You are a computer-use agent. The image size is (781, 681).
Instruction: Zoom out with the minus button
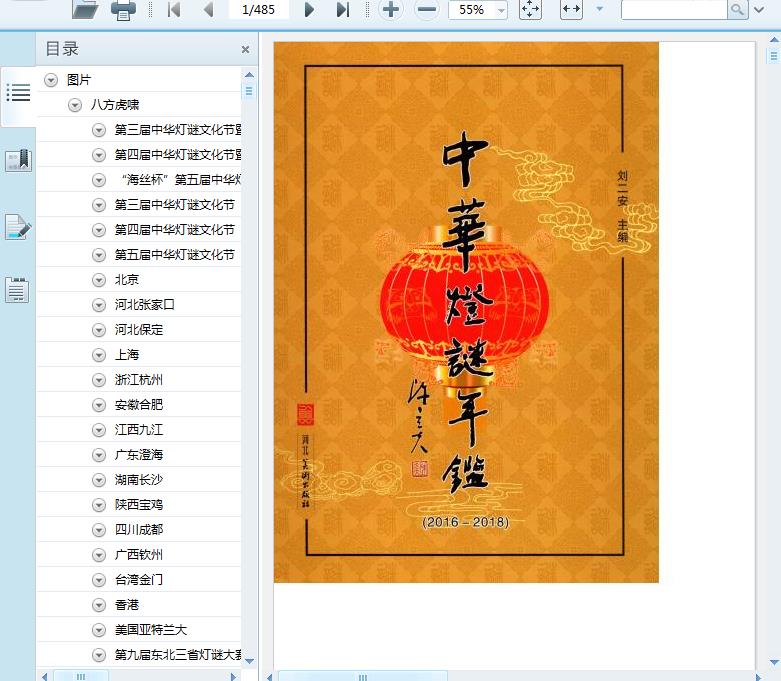point(427,9)
